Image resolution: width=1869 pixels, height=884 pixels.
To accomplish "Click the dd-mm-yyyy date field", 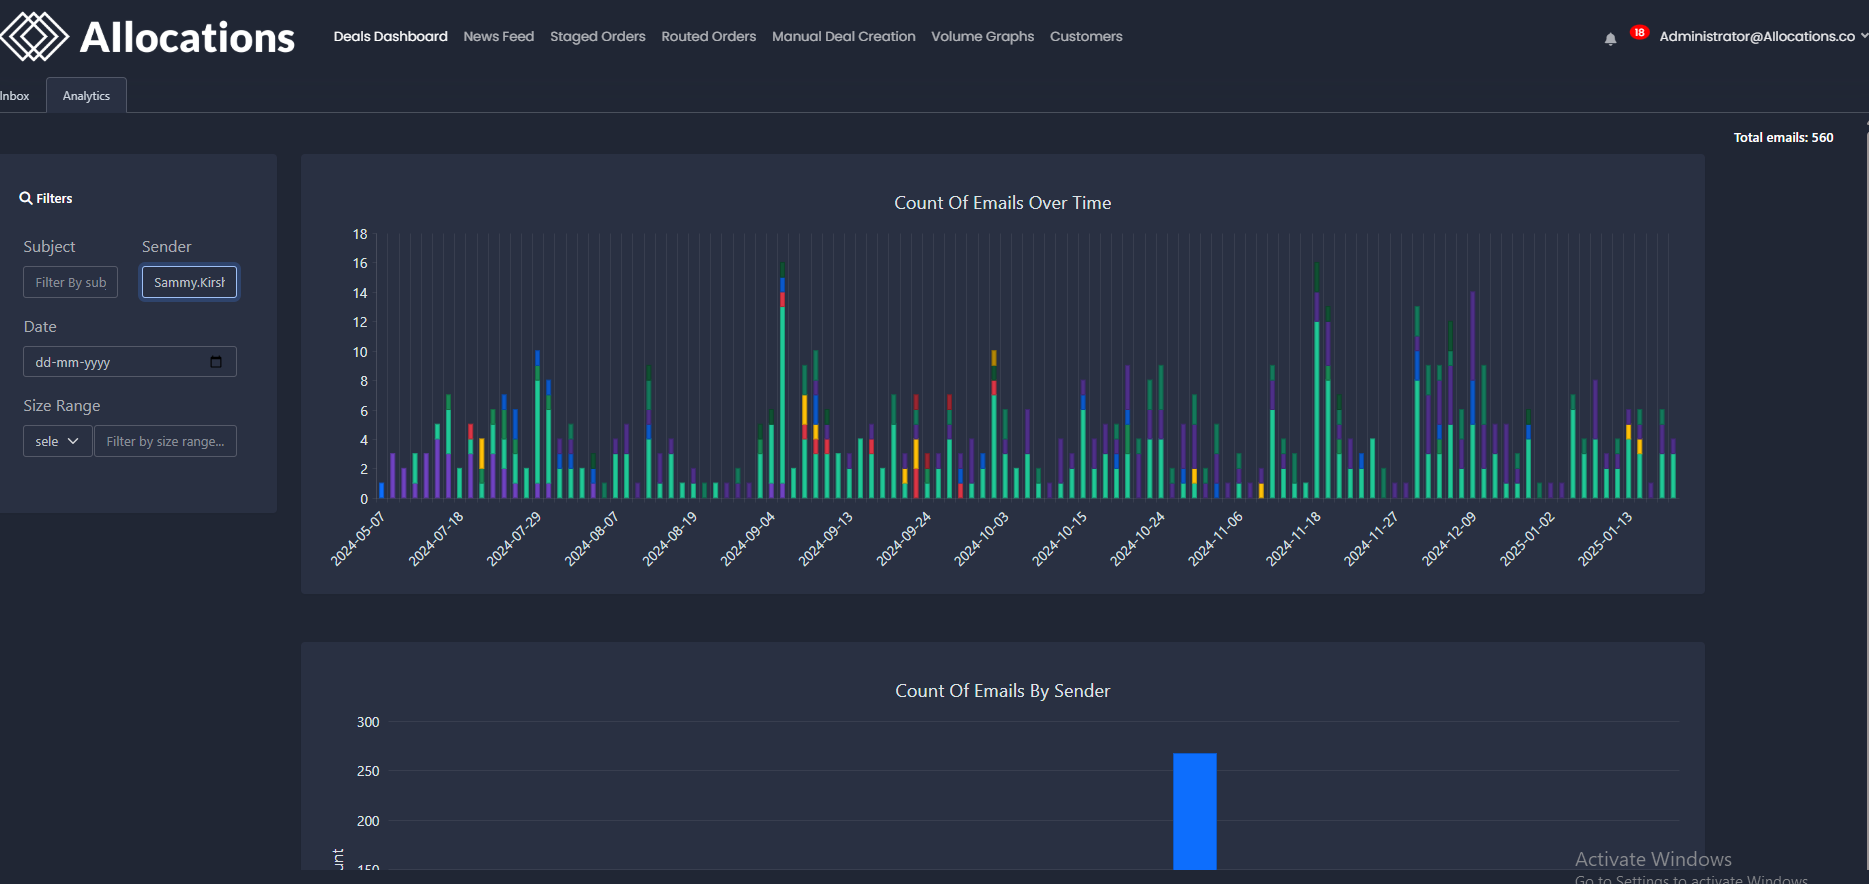I will point(130,362).
